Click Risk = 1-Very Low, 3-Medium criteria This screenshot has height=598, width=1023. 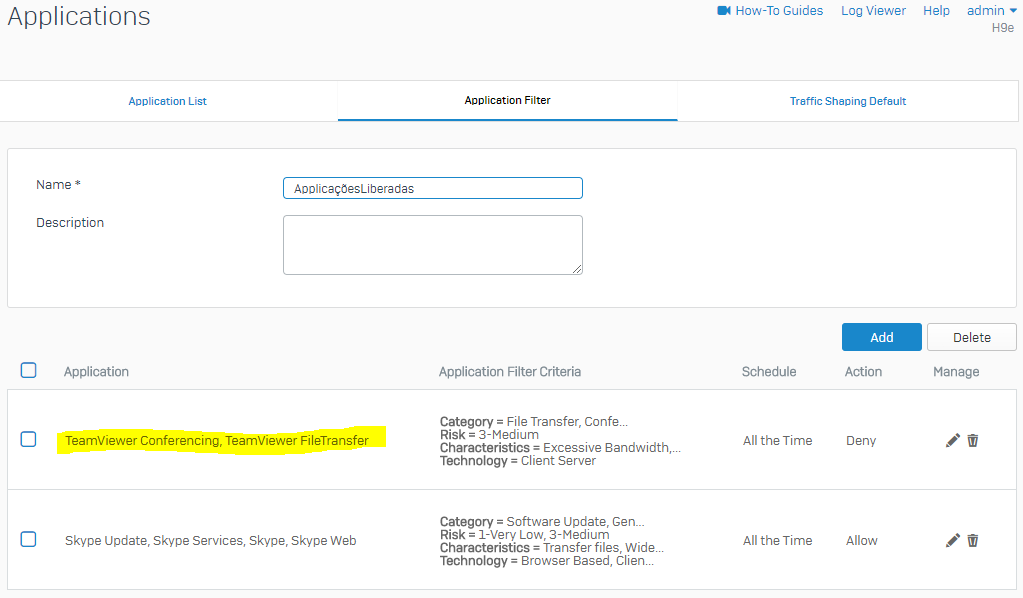525,535
